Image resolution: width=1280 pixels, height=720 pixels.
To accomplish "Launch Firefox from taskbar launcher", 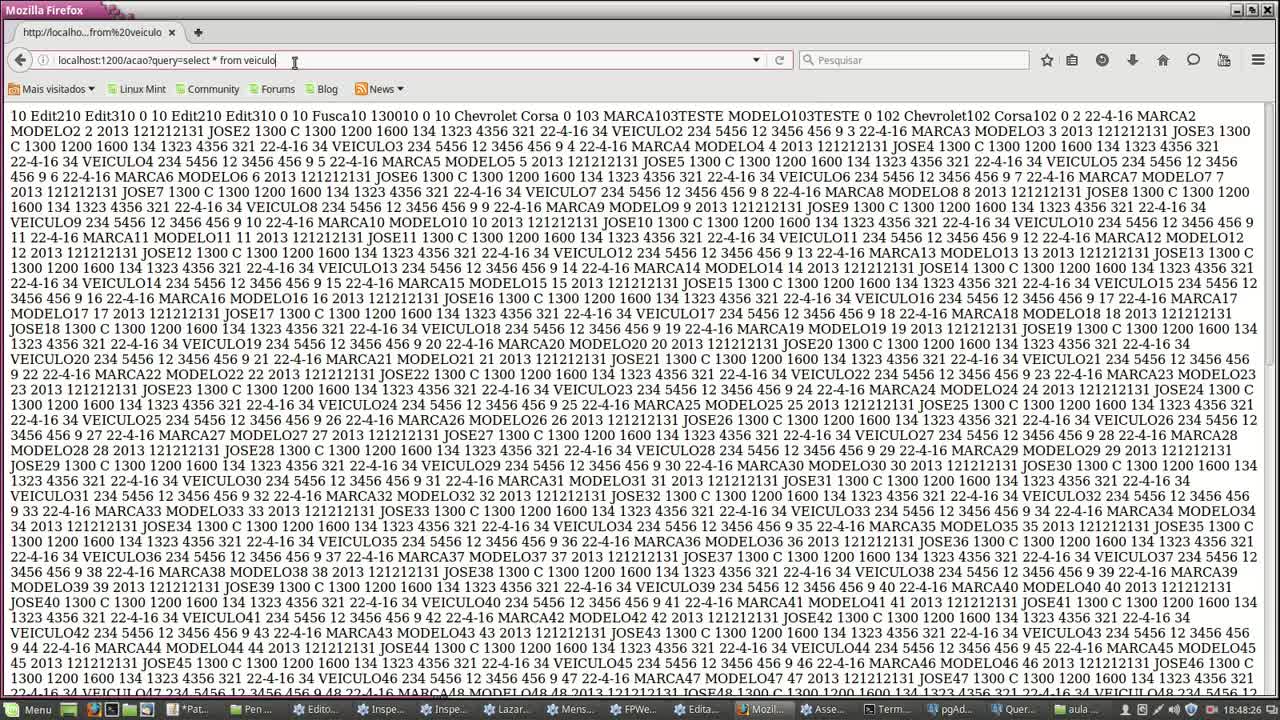I will point(94,710).
